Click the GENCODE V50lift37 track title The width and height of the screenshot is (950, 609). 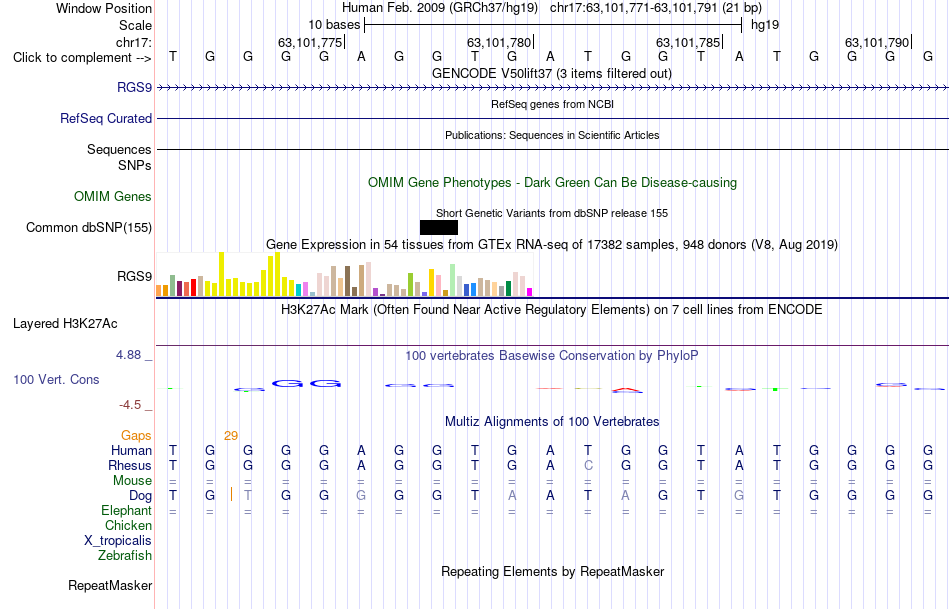tap(552, 74)
